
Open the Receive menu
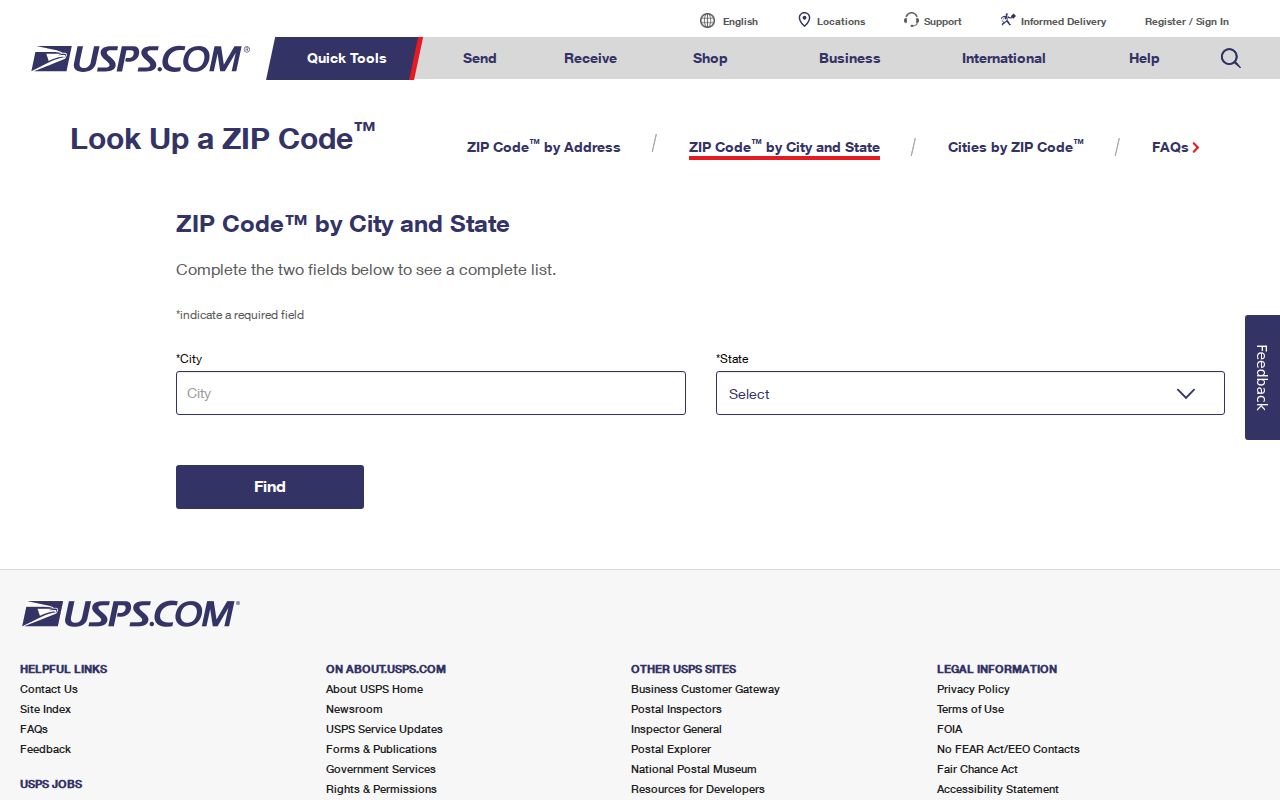590,58
